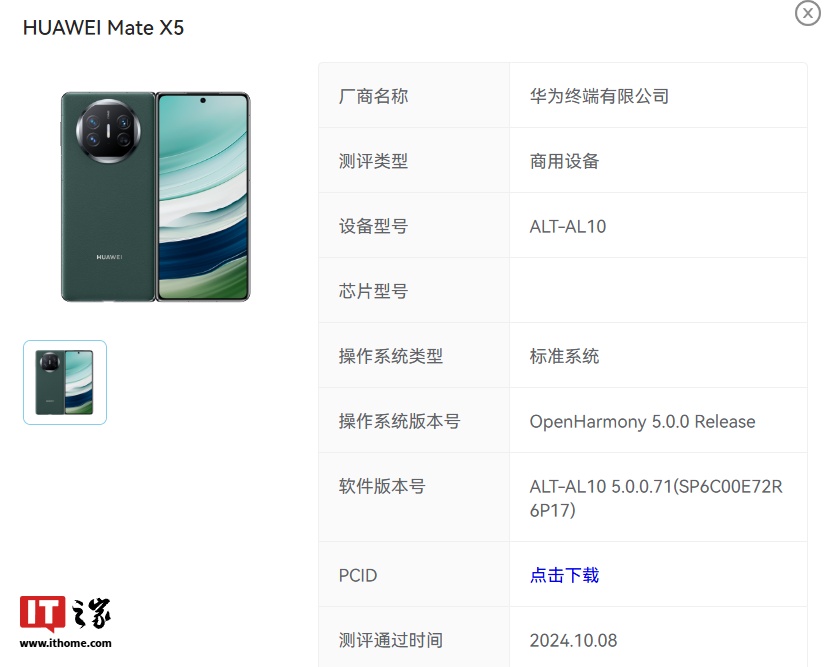Click the 厂商名称 label cell

pyautogui.click(x=414, y=96)
